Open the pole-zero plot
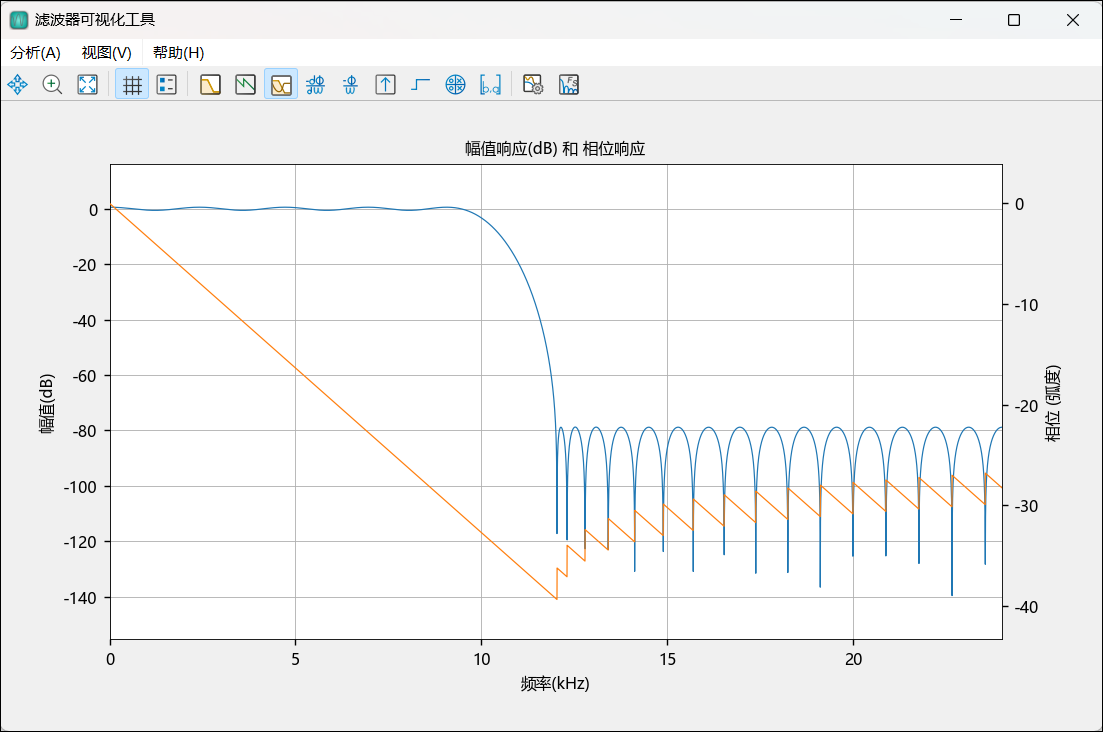This screenshot has width=1103, height=732. click(455, 85)
